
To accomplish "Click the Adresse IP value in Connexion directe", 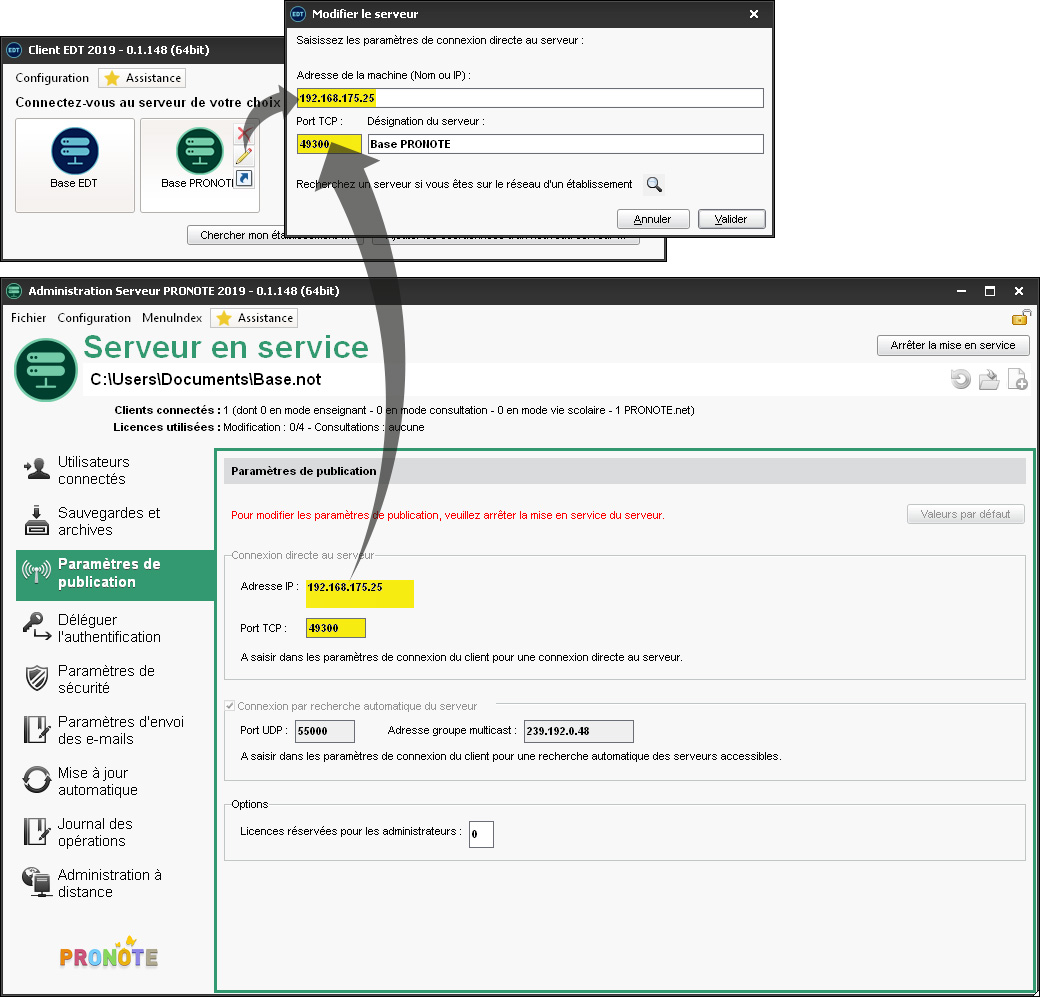I will [x=359, y=594].
